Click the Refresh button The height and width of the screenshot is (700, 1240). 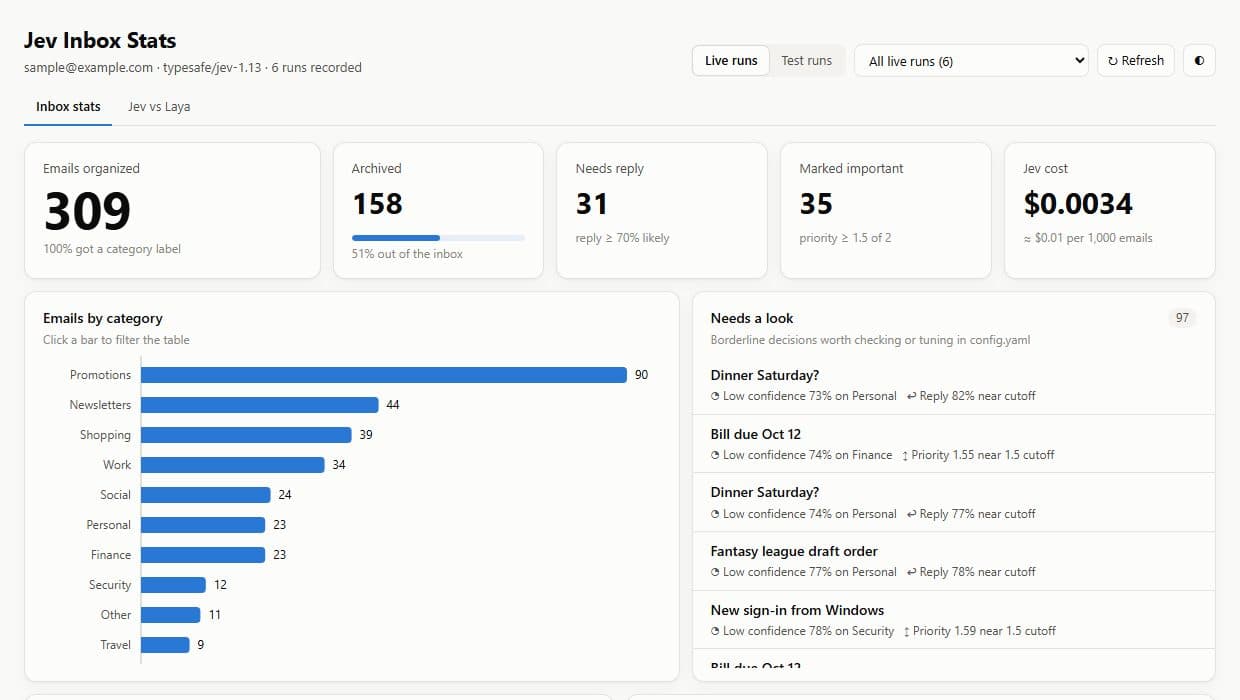(x=1136, y=60)
